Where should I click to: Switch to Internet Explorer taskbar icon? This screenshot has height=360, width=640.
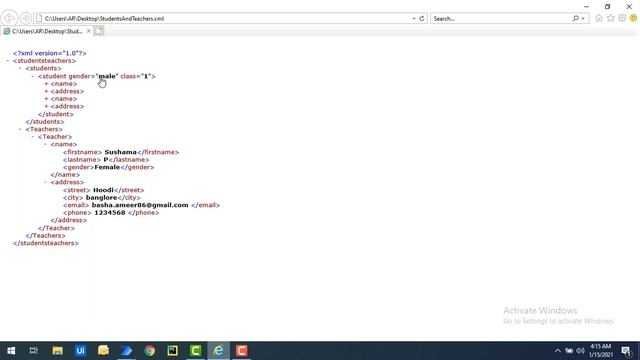[218, 351]
